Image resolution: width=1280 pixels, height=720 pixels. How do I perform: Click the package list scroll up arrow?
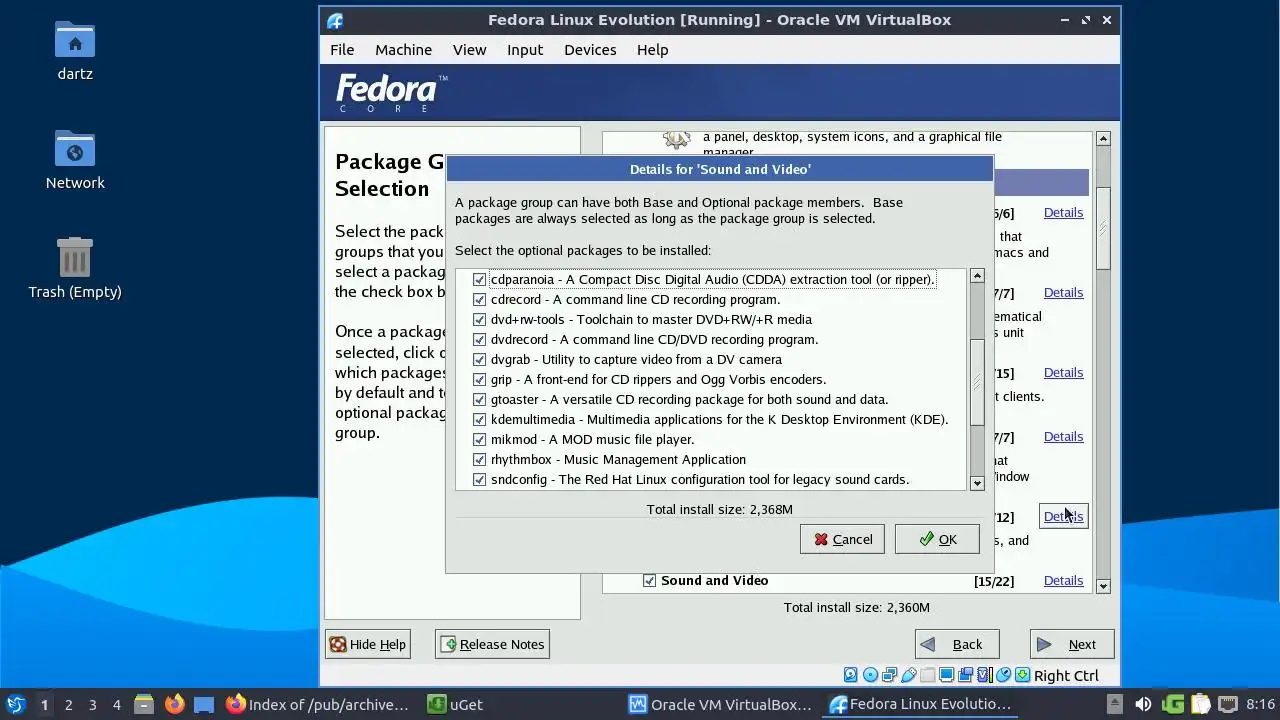[x=977, y=276]
